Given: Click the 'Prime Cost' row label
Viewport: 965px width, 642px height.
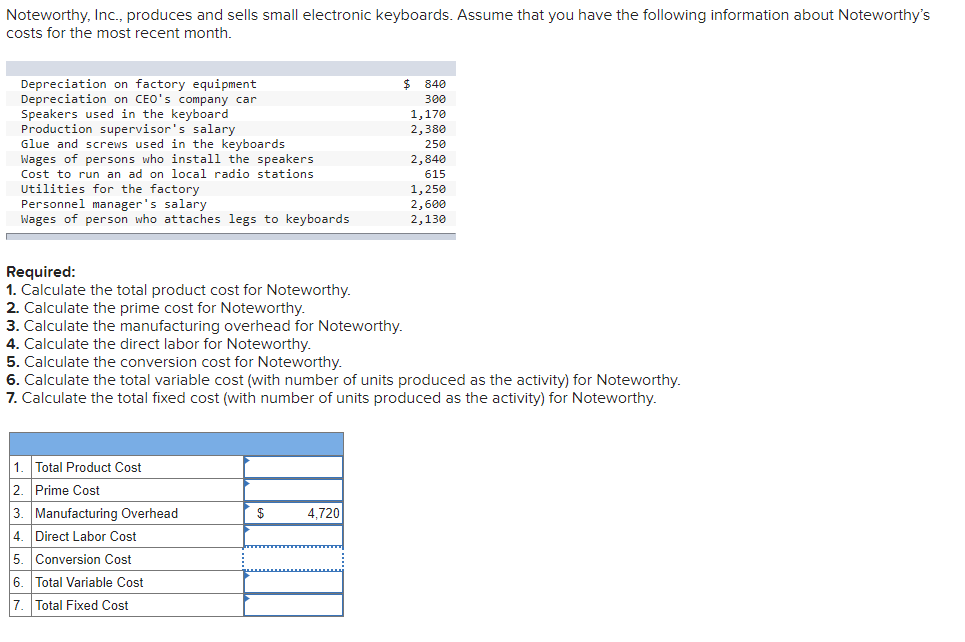Looking at the screenshot, I should 67,490.
